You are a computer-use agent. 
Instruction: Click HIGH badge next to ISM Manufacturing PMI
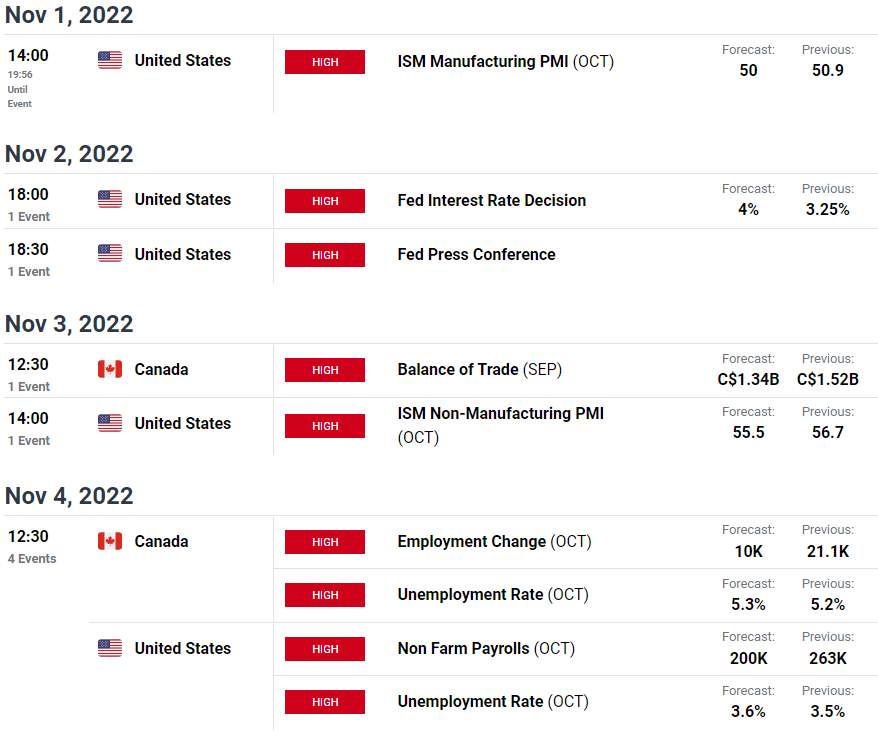tap(325, 62)
